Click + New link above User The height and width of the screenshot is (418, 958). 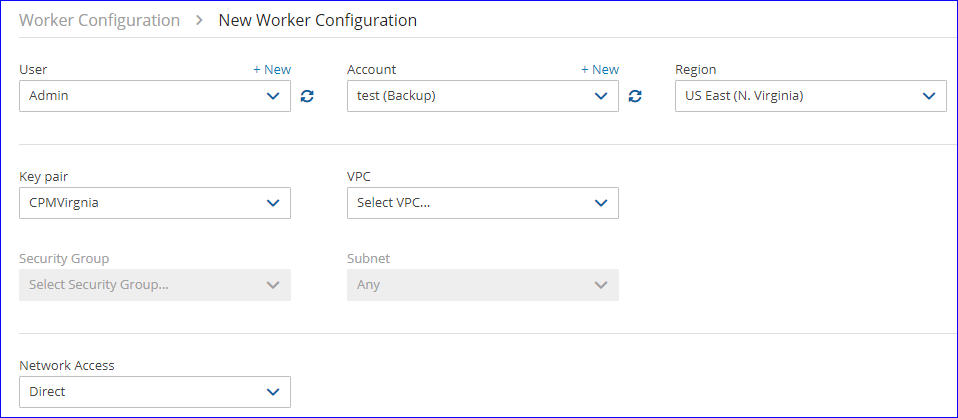(272, 69)
